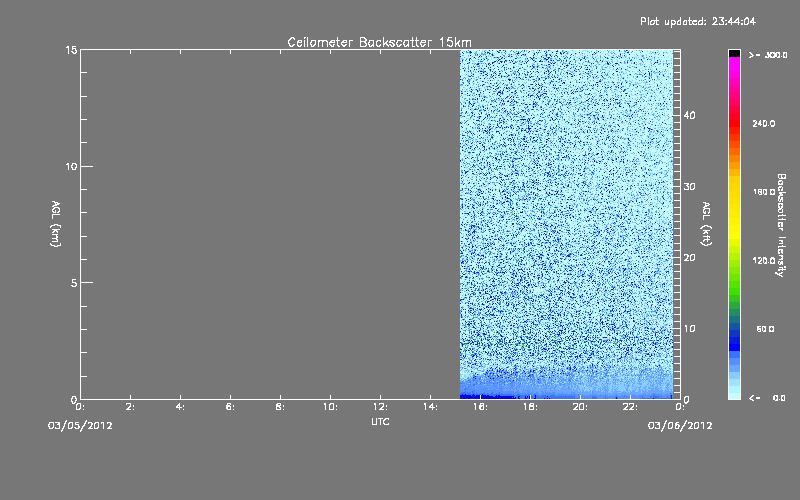Image resolution: width=800 pixels, height=500 pixels.
Task: Click the colorbar '>= 300.0' maximum label
Action: click(x=768, y=55)
